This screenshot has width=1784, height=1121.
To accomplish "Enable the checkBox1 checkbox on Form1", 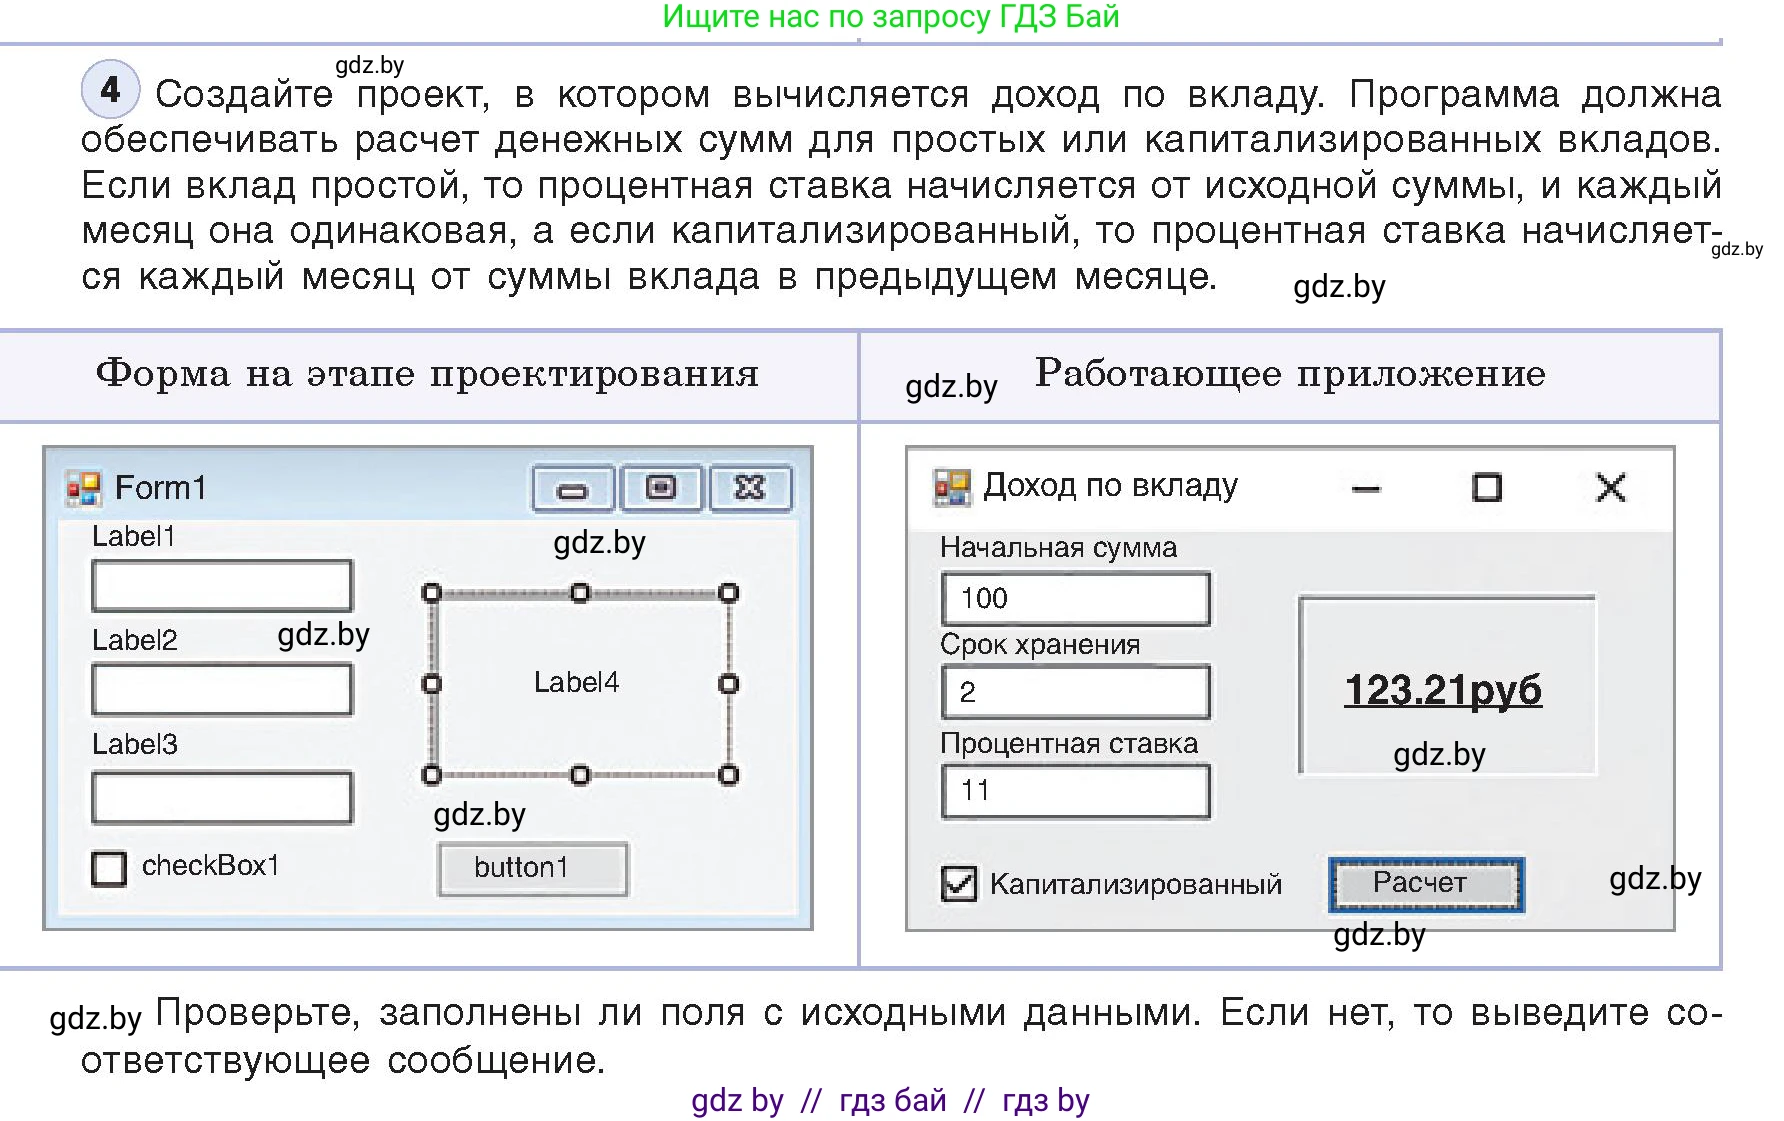I will [x=107, y=869].
